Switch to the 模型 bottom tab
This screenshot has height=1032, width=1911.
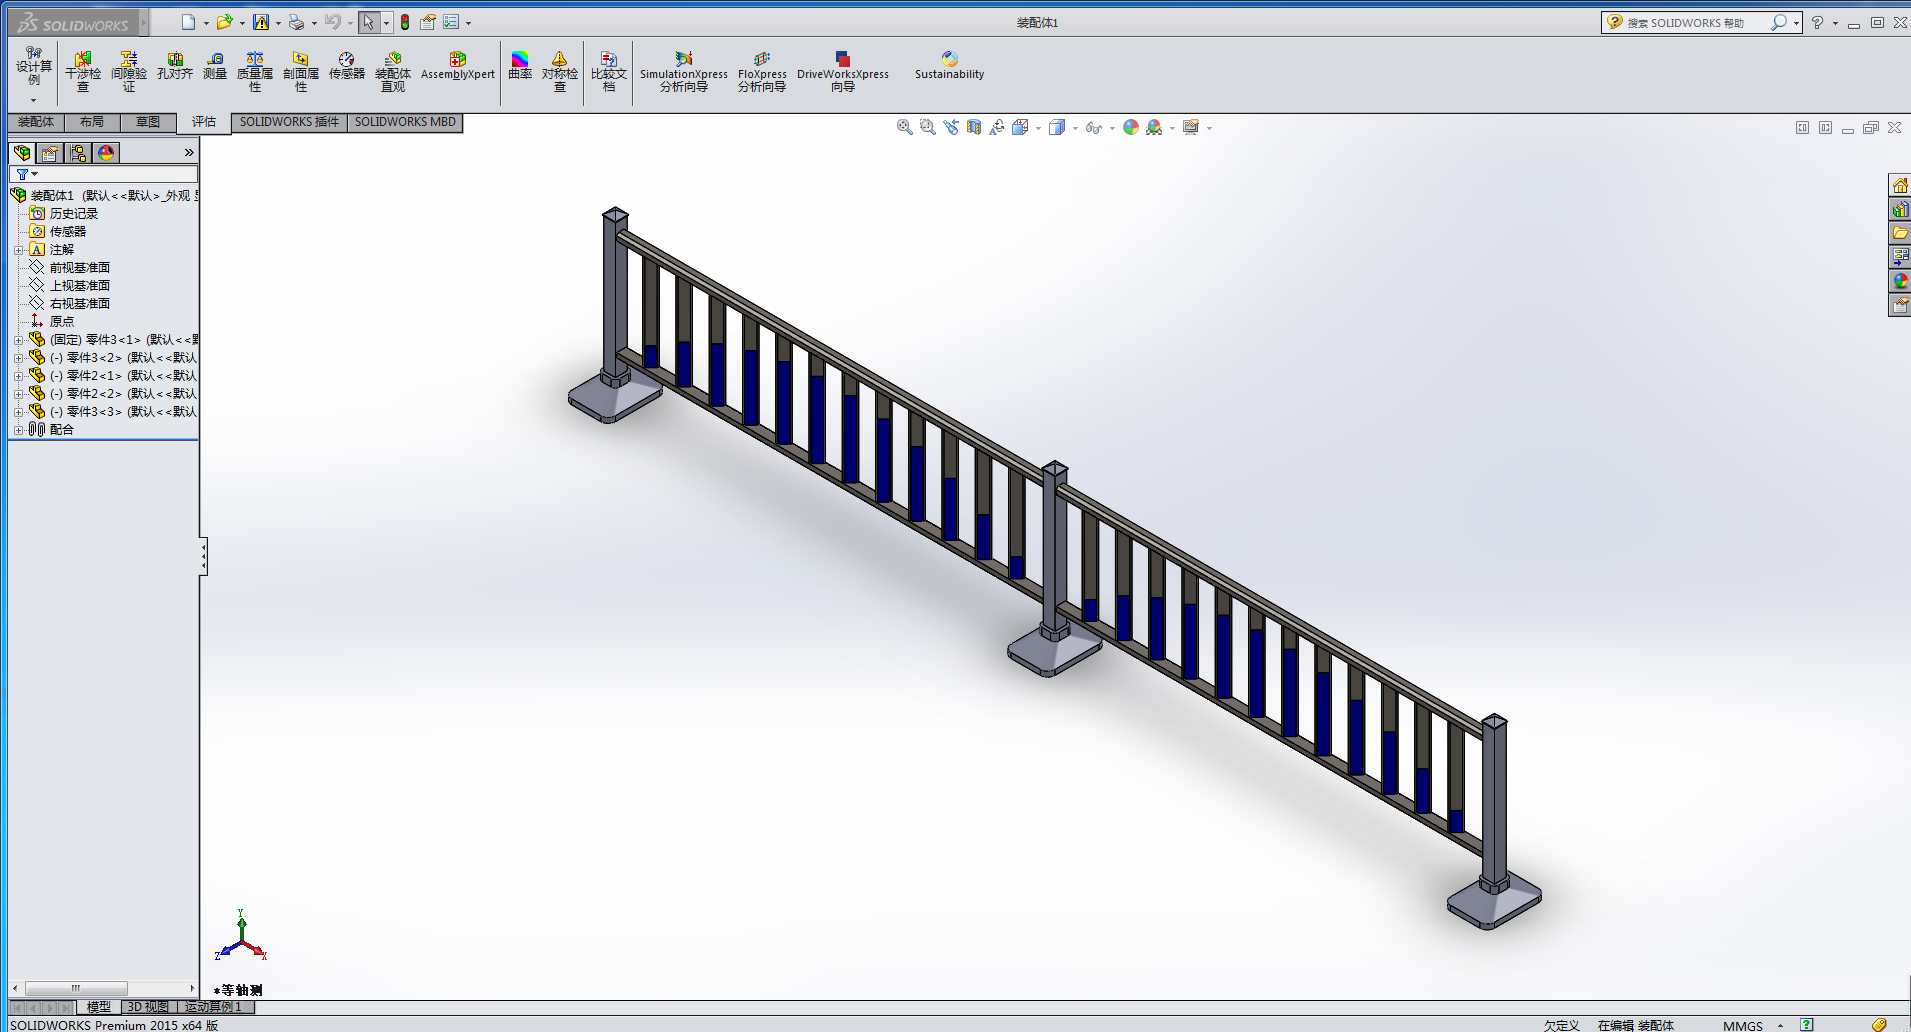pos(98,1007)
